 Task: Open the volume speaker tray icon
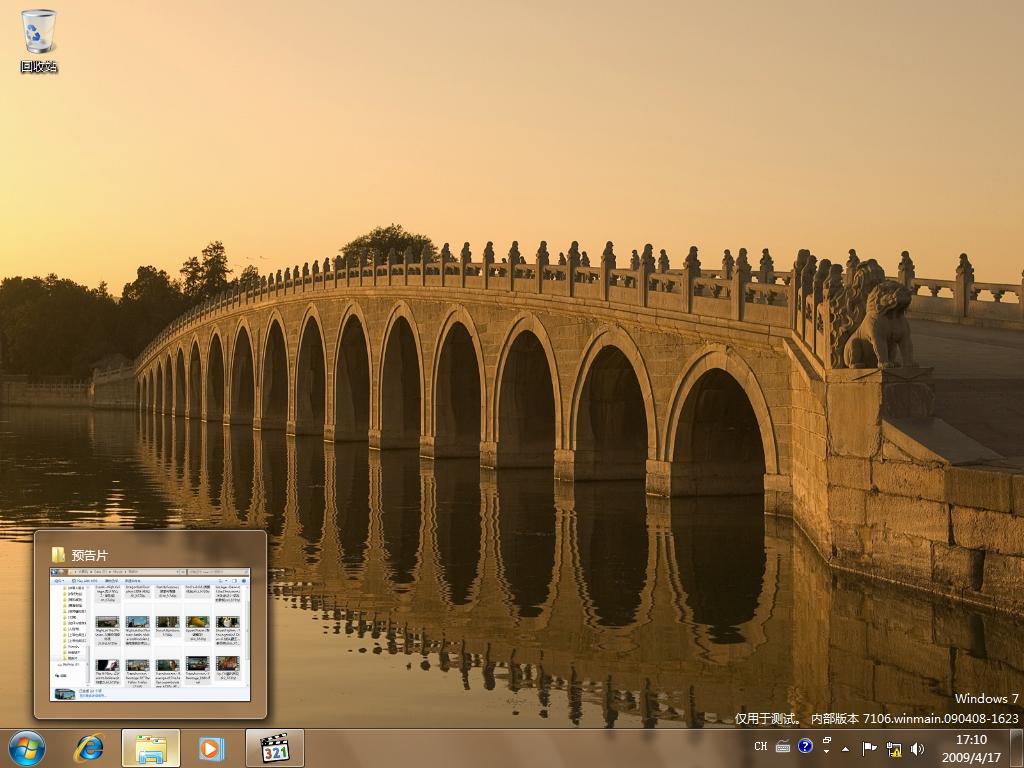(x=917, y=748)
